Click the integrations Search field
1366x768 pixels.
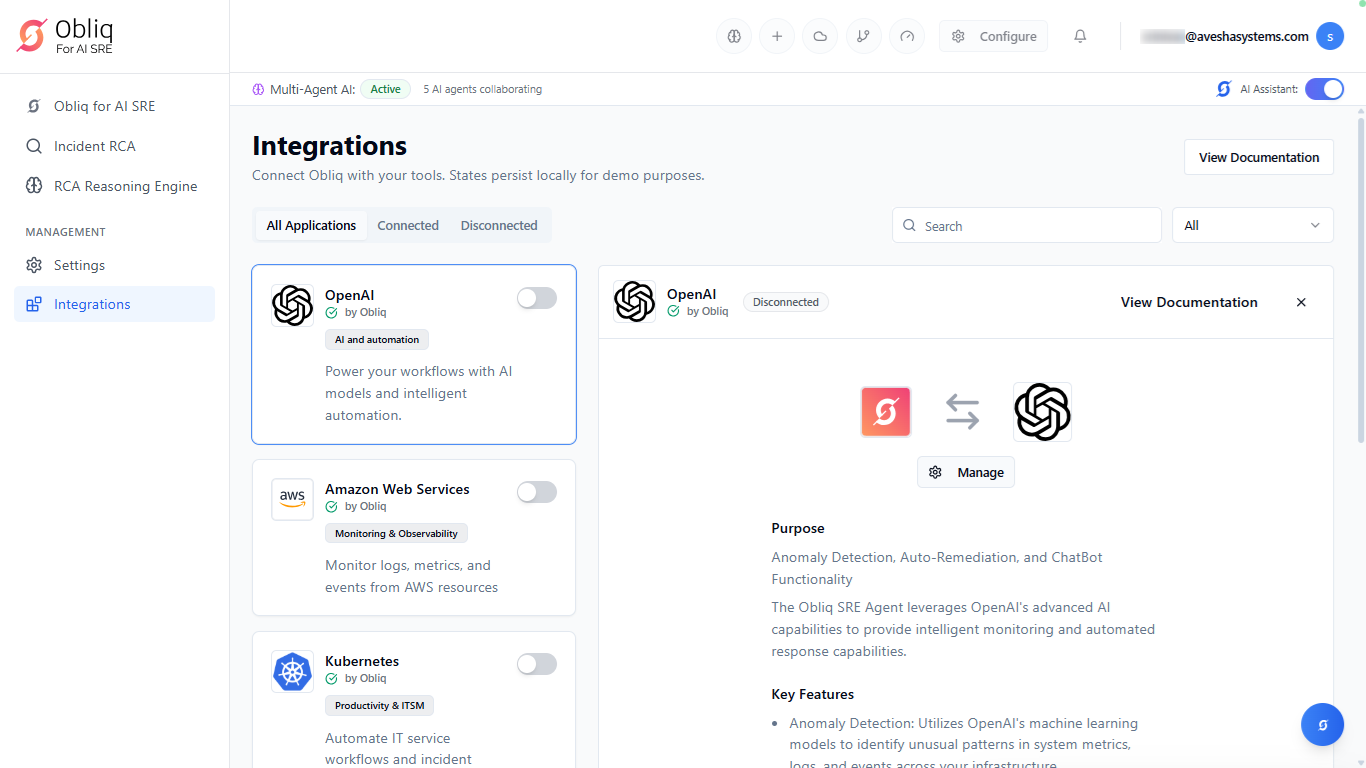point(1027,226)
